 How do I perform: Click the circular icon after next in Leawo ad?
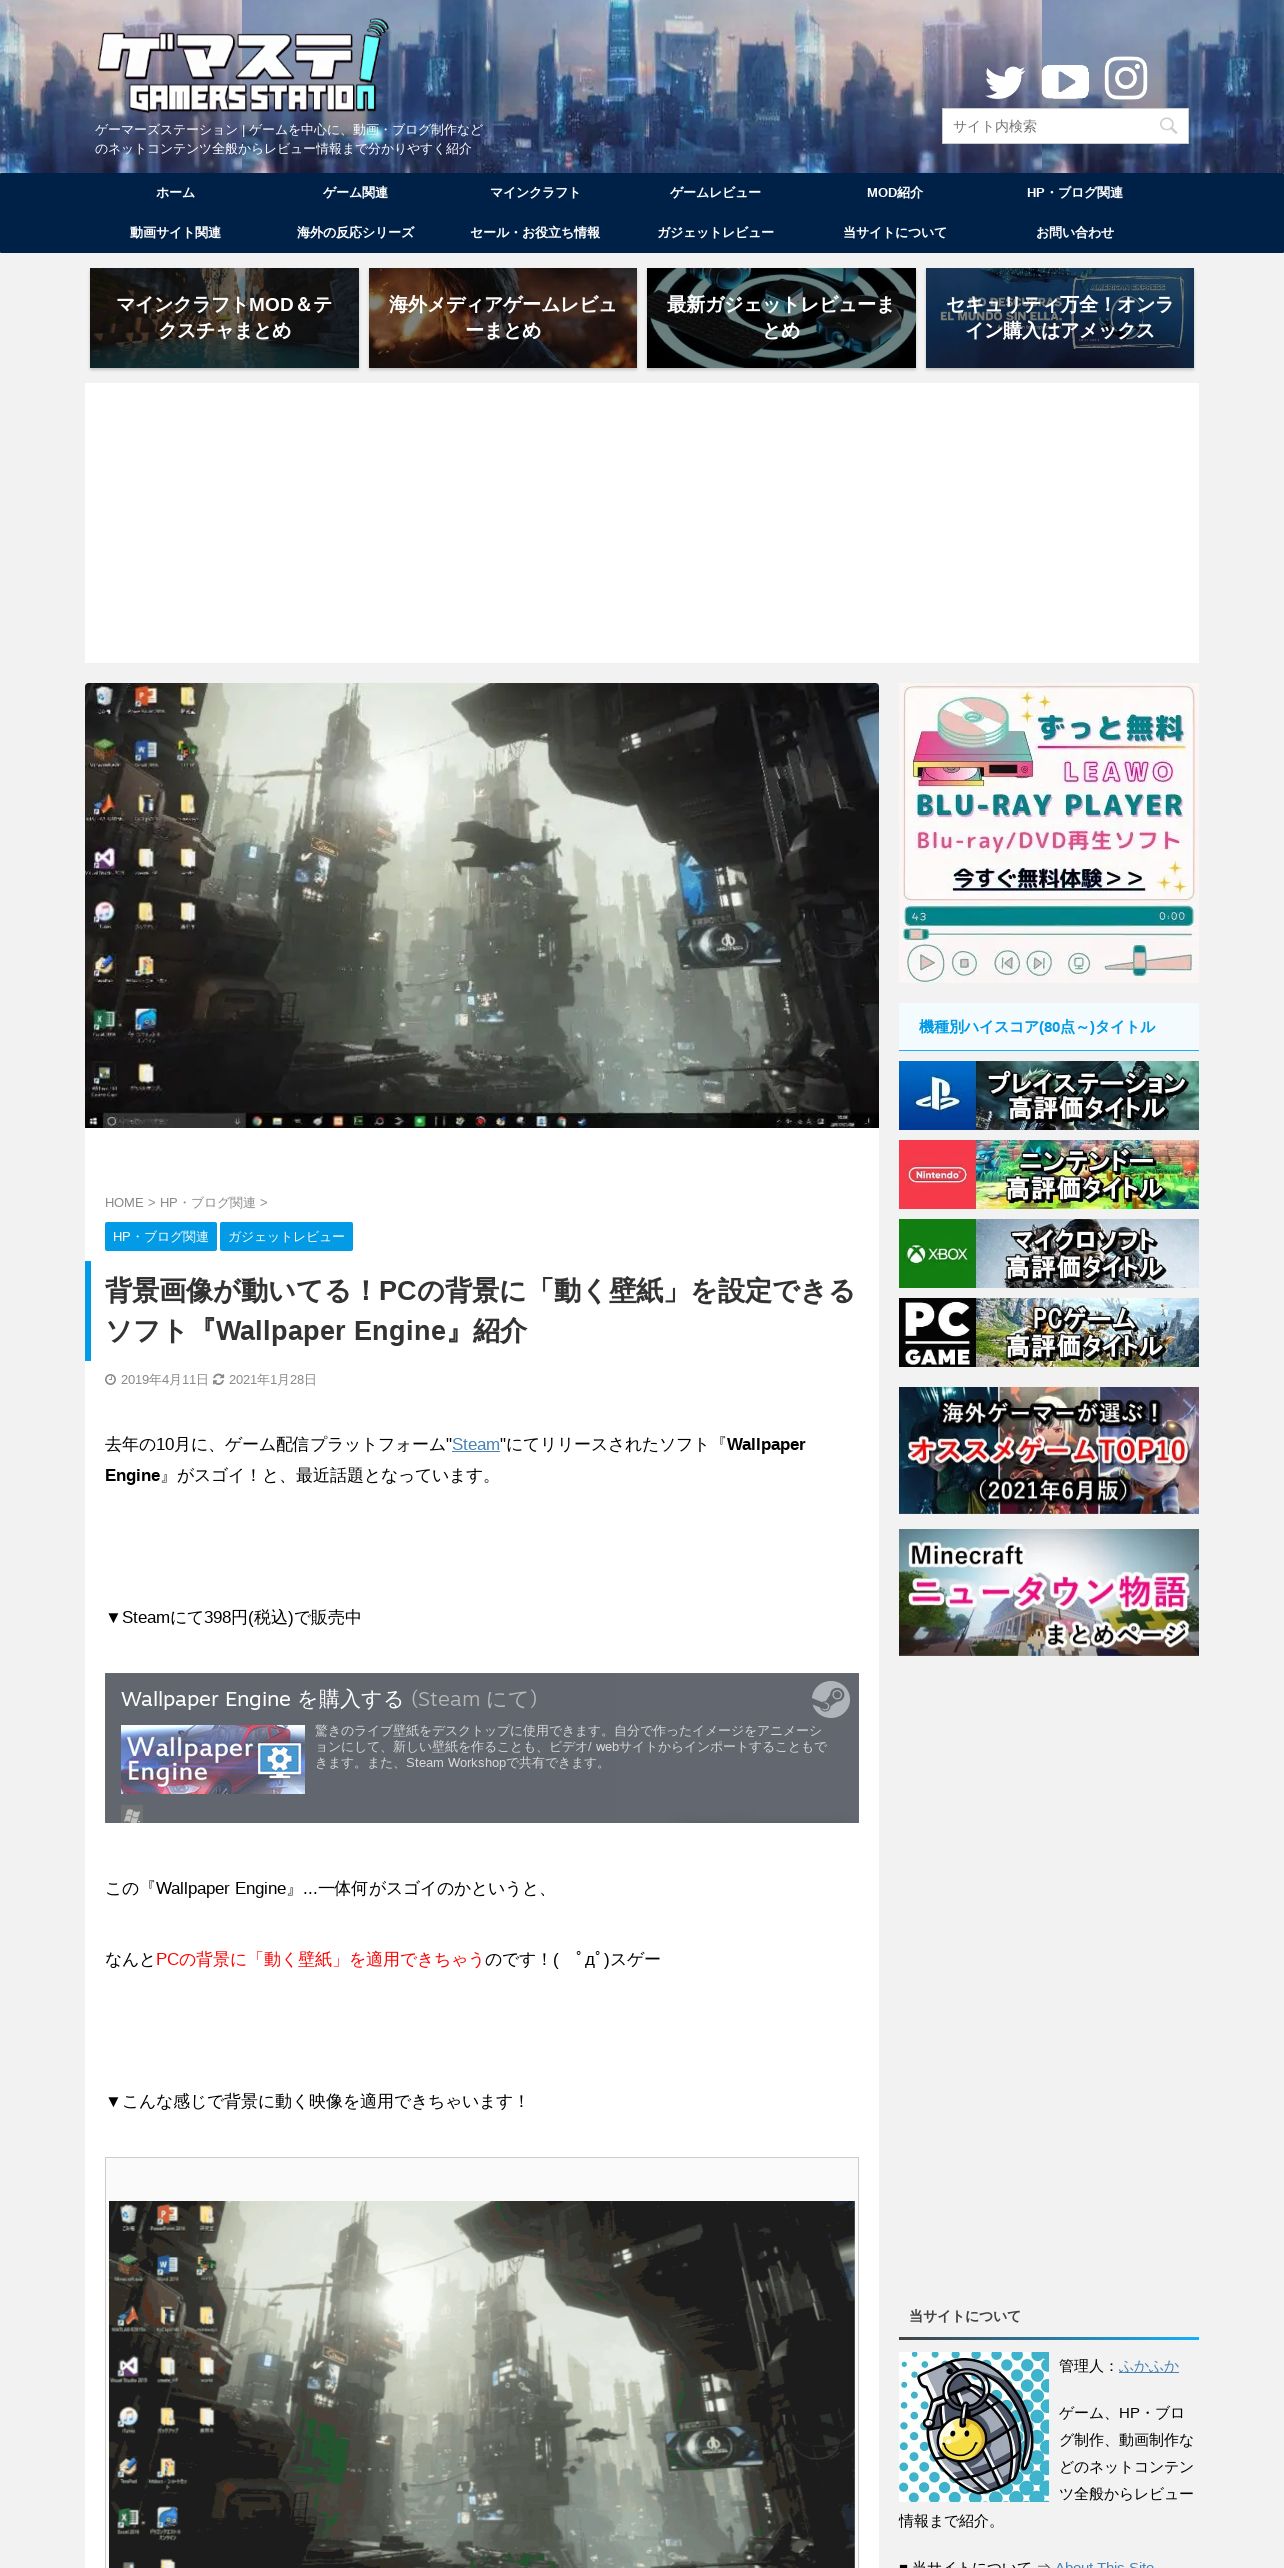pyautogui.click(x=1079, y=963)
